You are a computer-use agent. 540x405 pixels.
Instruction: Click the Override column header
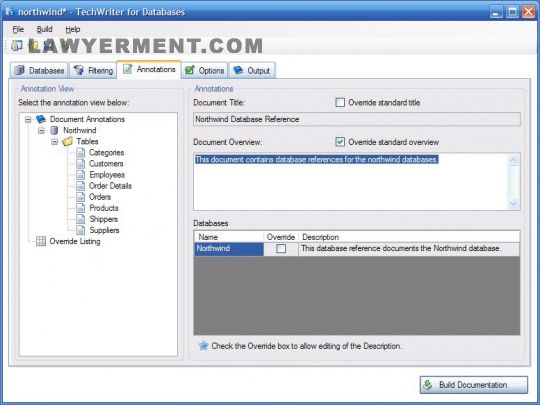281,237
